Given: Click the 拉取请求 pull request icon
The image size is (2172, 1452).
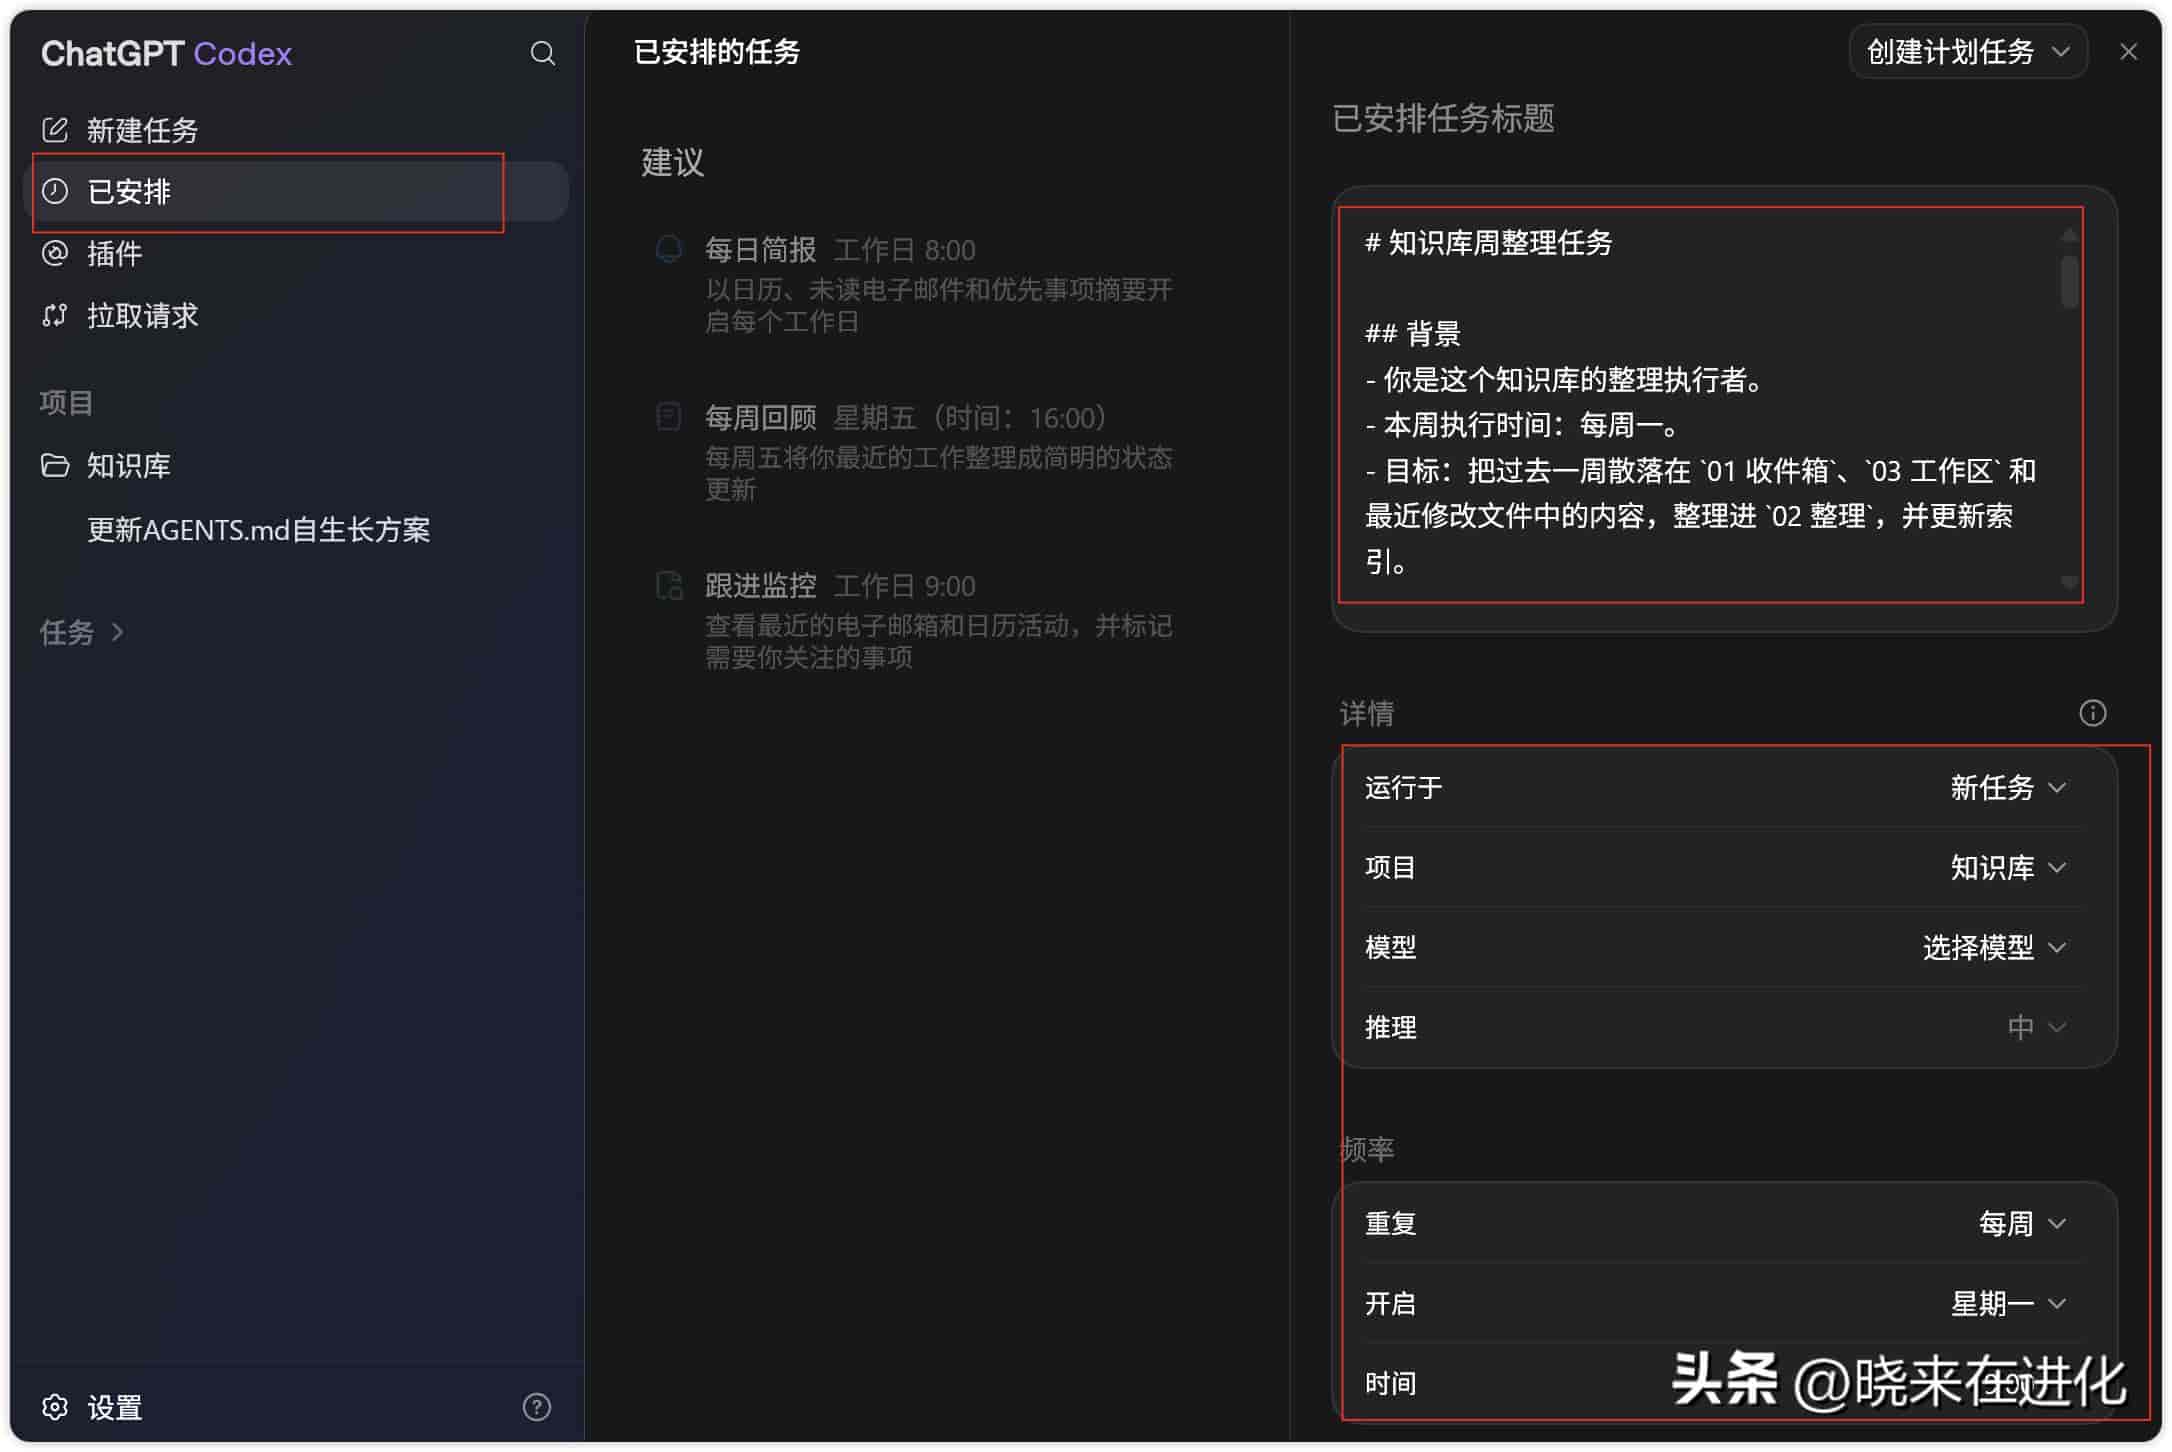Looking at the screenshot, I should (55, 315).
